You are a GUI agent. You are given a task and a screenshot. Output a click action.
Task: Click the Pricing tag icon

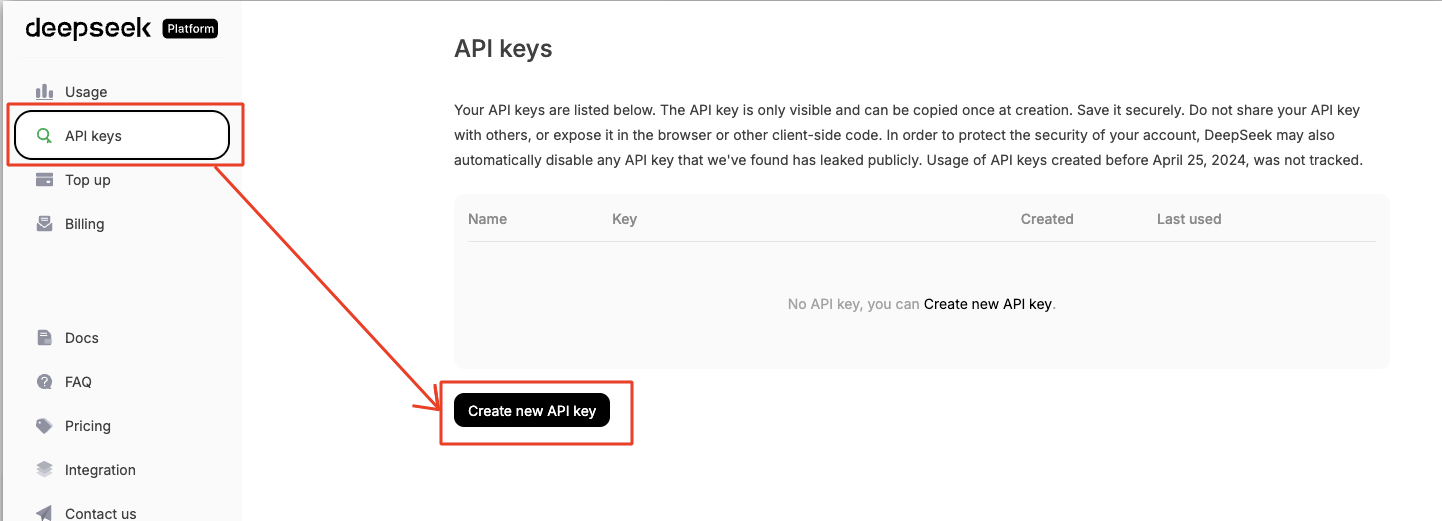[x=44, y=426]
